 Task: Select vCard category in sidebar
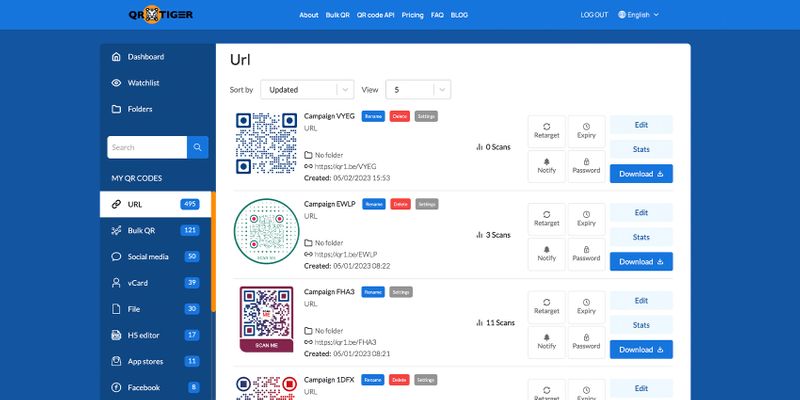coord(155,283)
